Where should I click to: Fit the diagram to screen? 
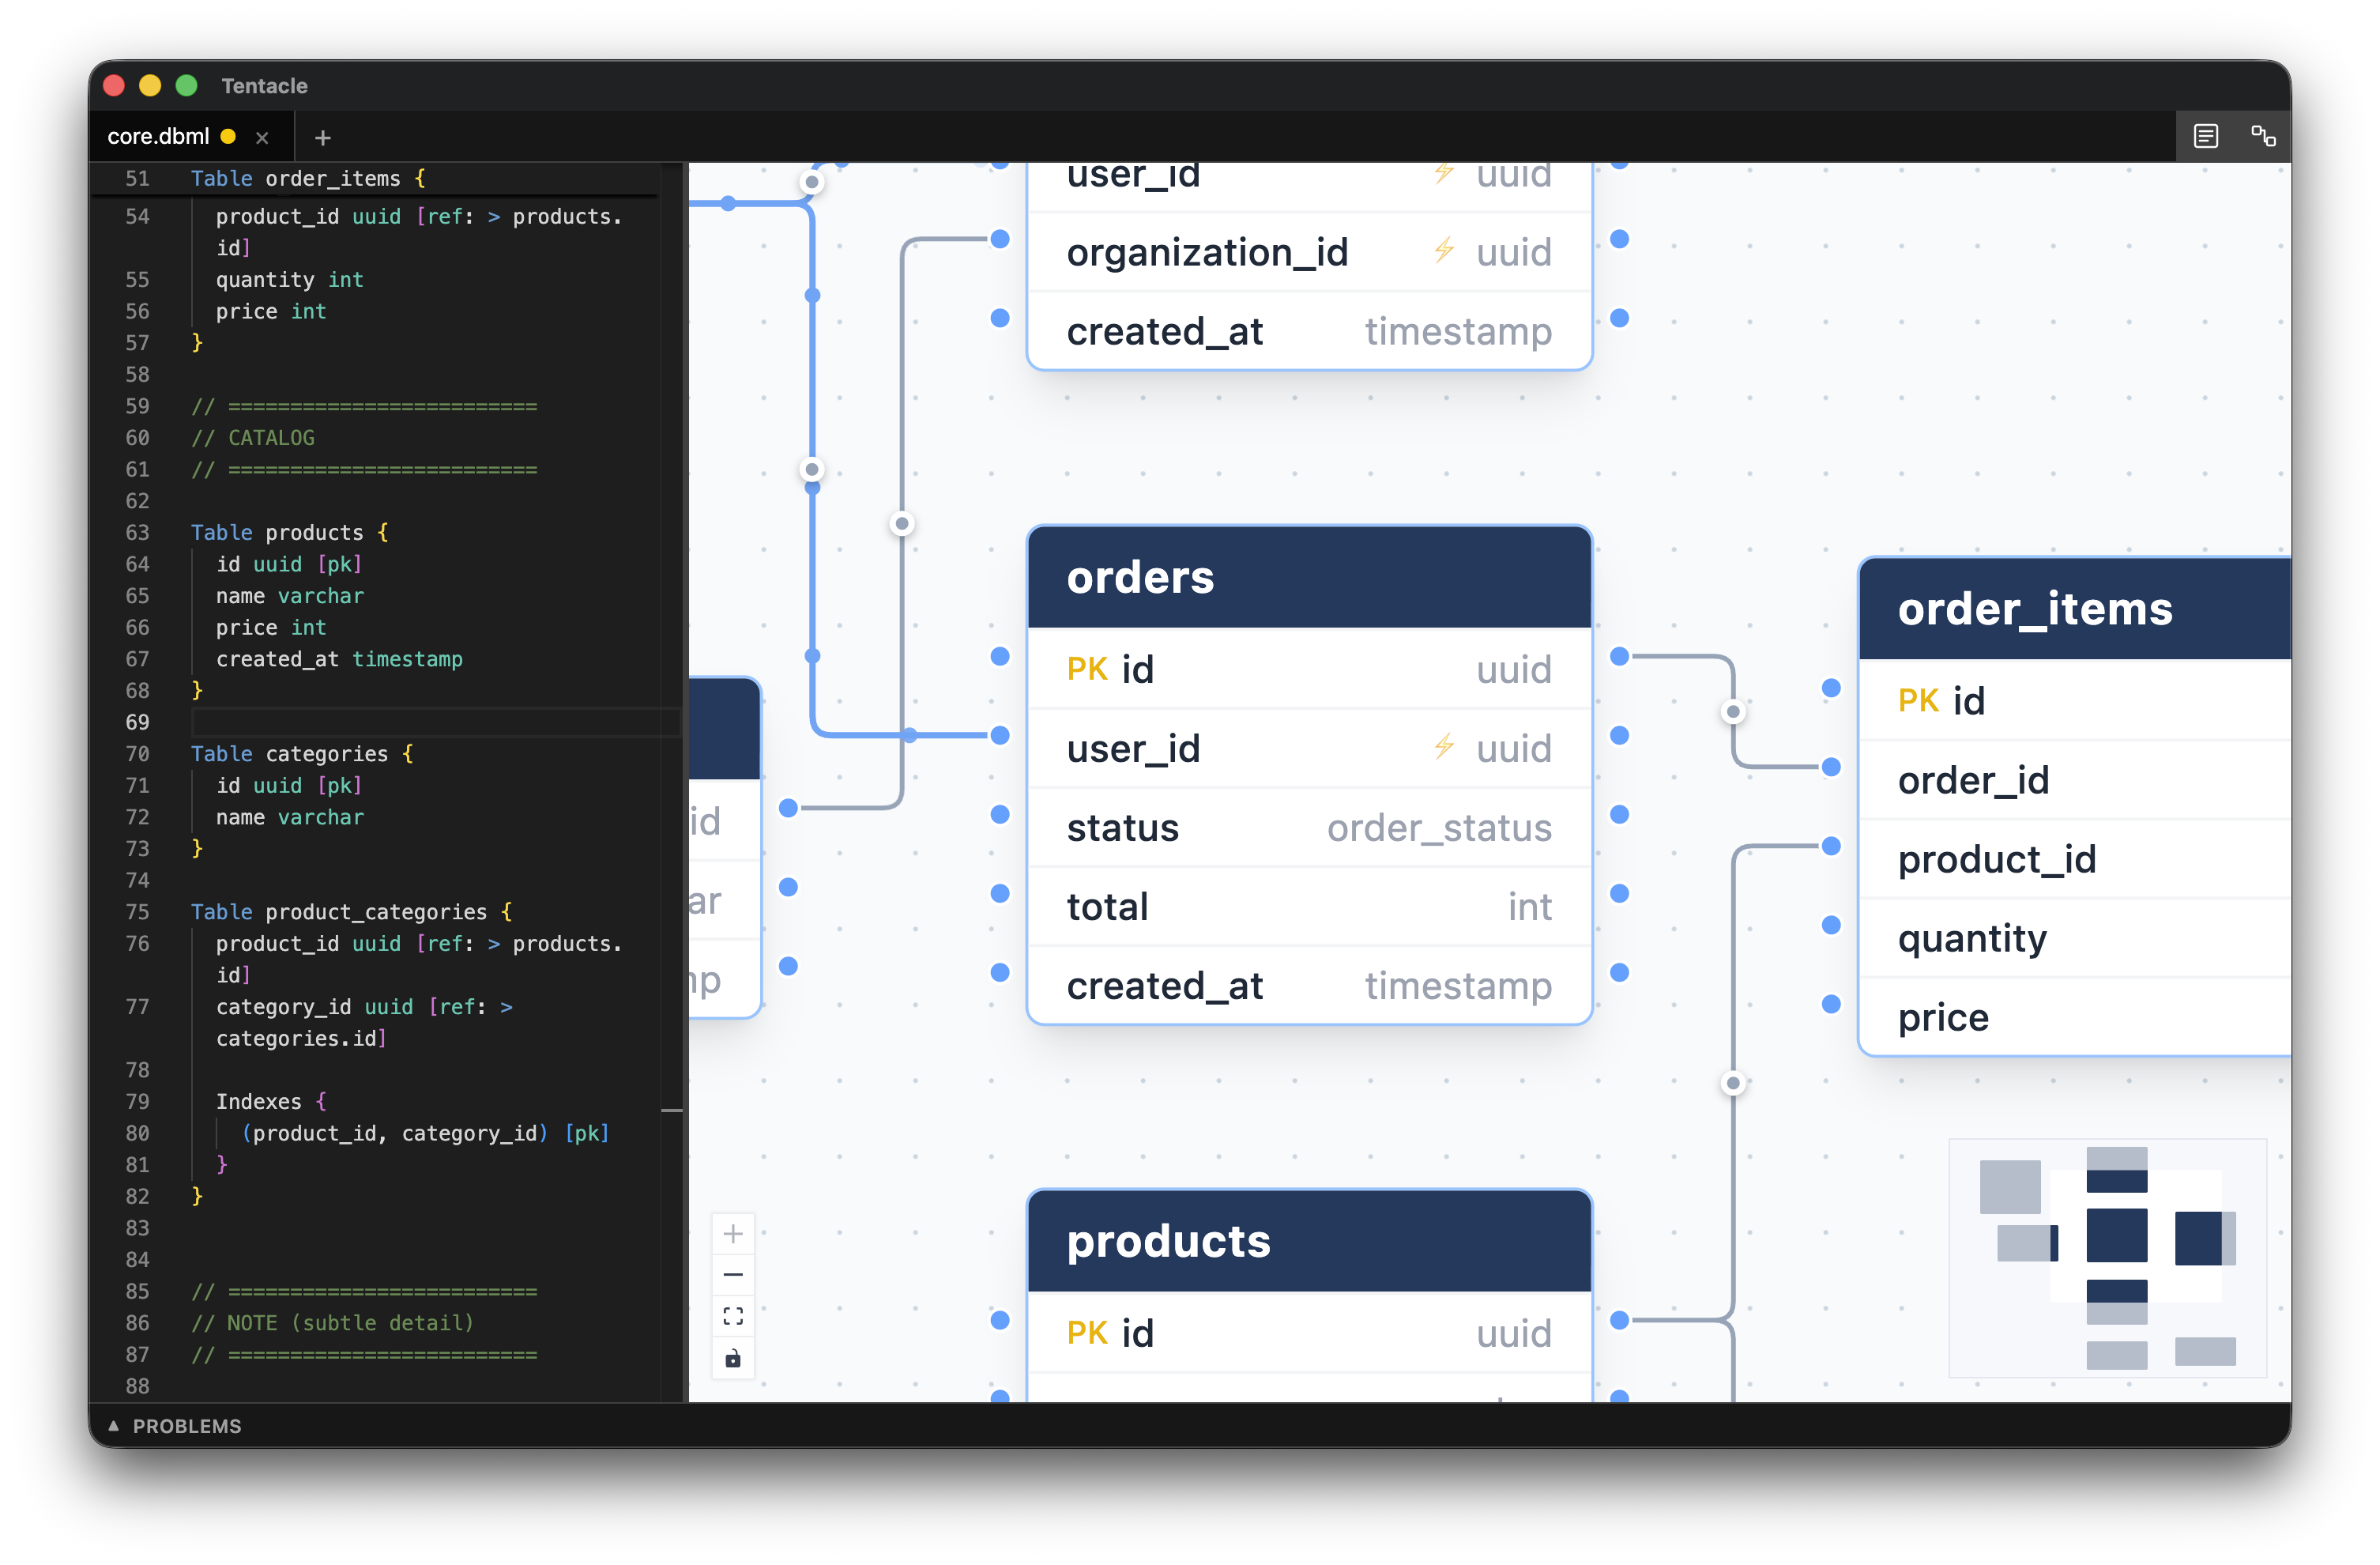[x=733, y=1316]
